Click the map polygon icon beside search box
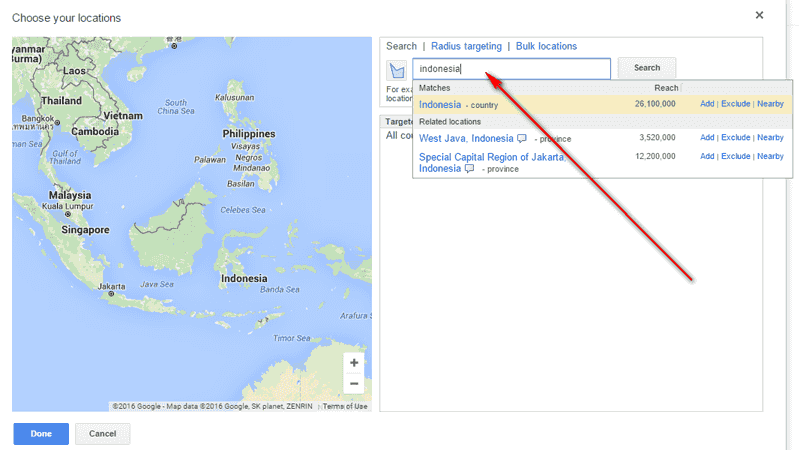This screenshot has height=450, width=800. point(397,70)
